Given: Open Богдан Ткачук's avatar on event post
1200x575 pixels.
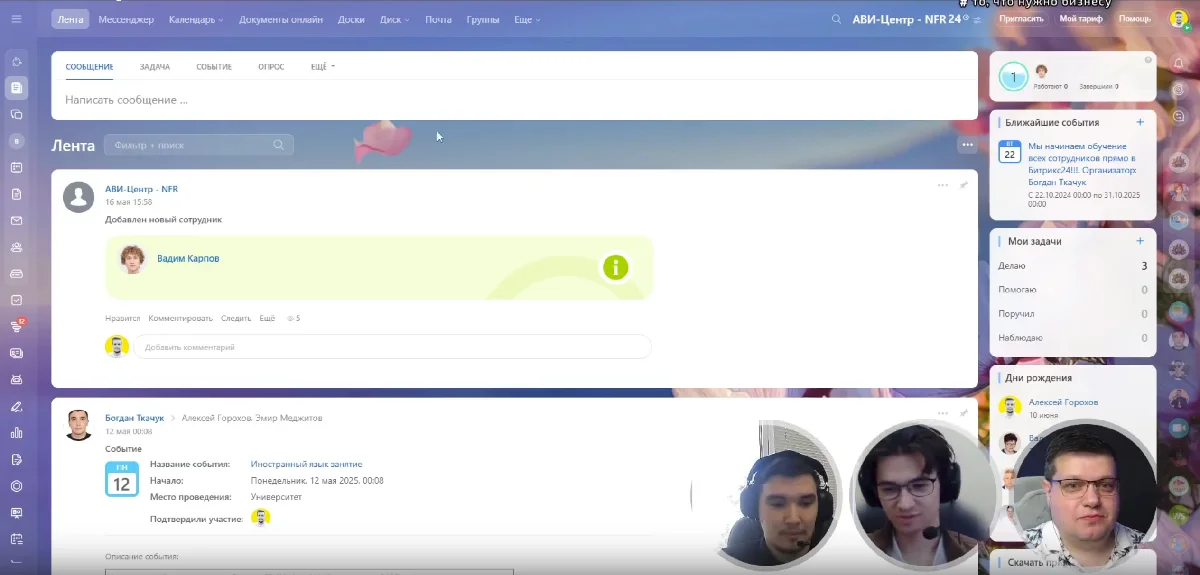Looking at the screenshot, I should (79, 425).
